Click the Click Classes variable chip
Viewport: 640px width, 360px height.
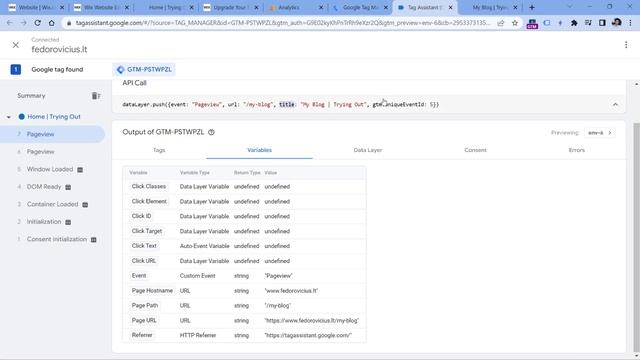coord(149,187)
